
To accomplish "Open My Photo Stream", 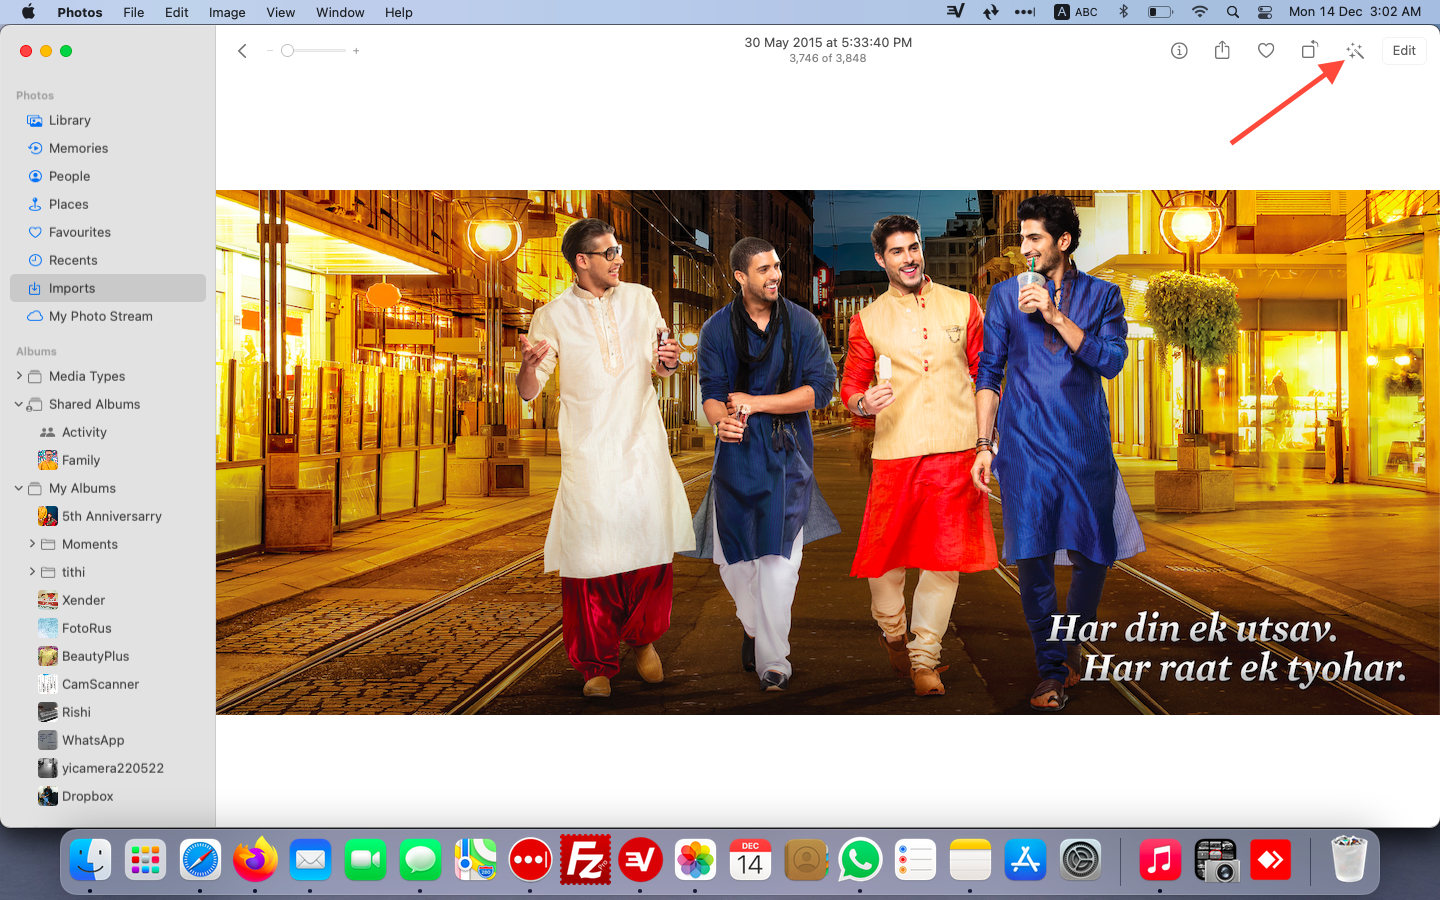I will [108, 316].
